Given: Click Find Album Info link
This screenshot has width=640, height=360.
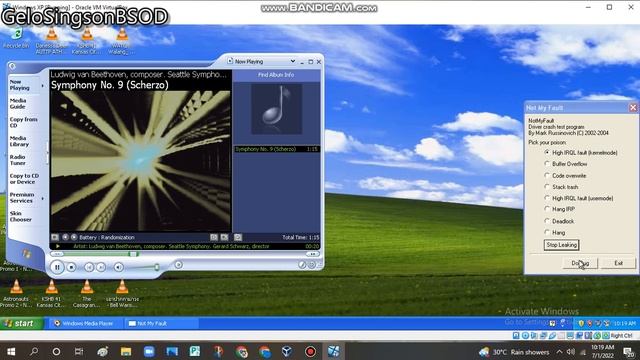Looking at the screenshot, I should click(276, 75).
